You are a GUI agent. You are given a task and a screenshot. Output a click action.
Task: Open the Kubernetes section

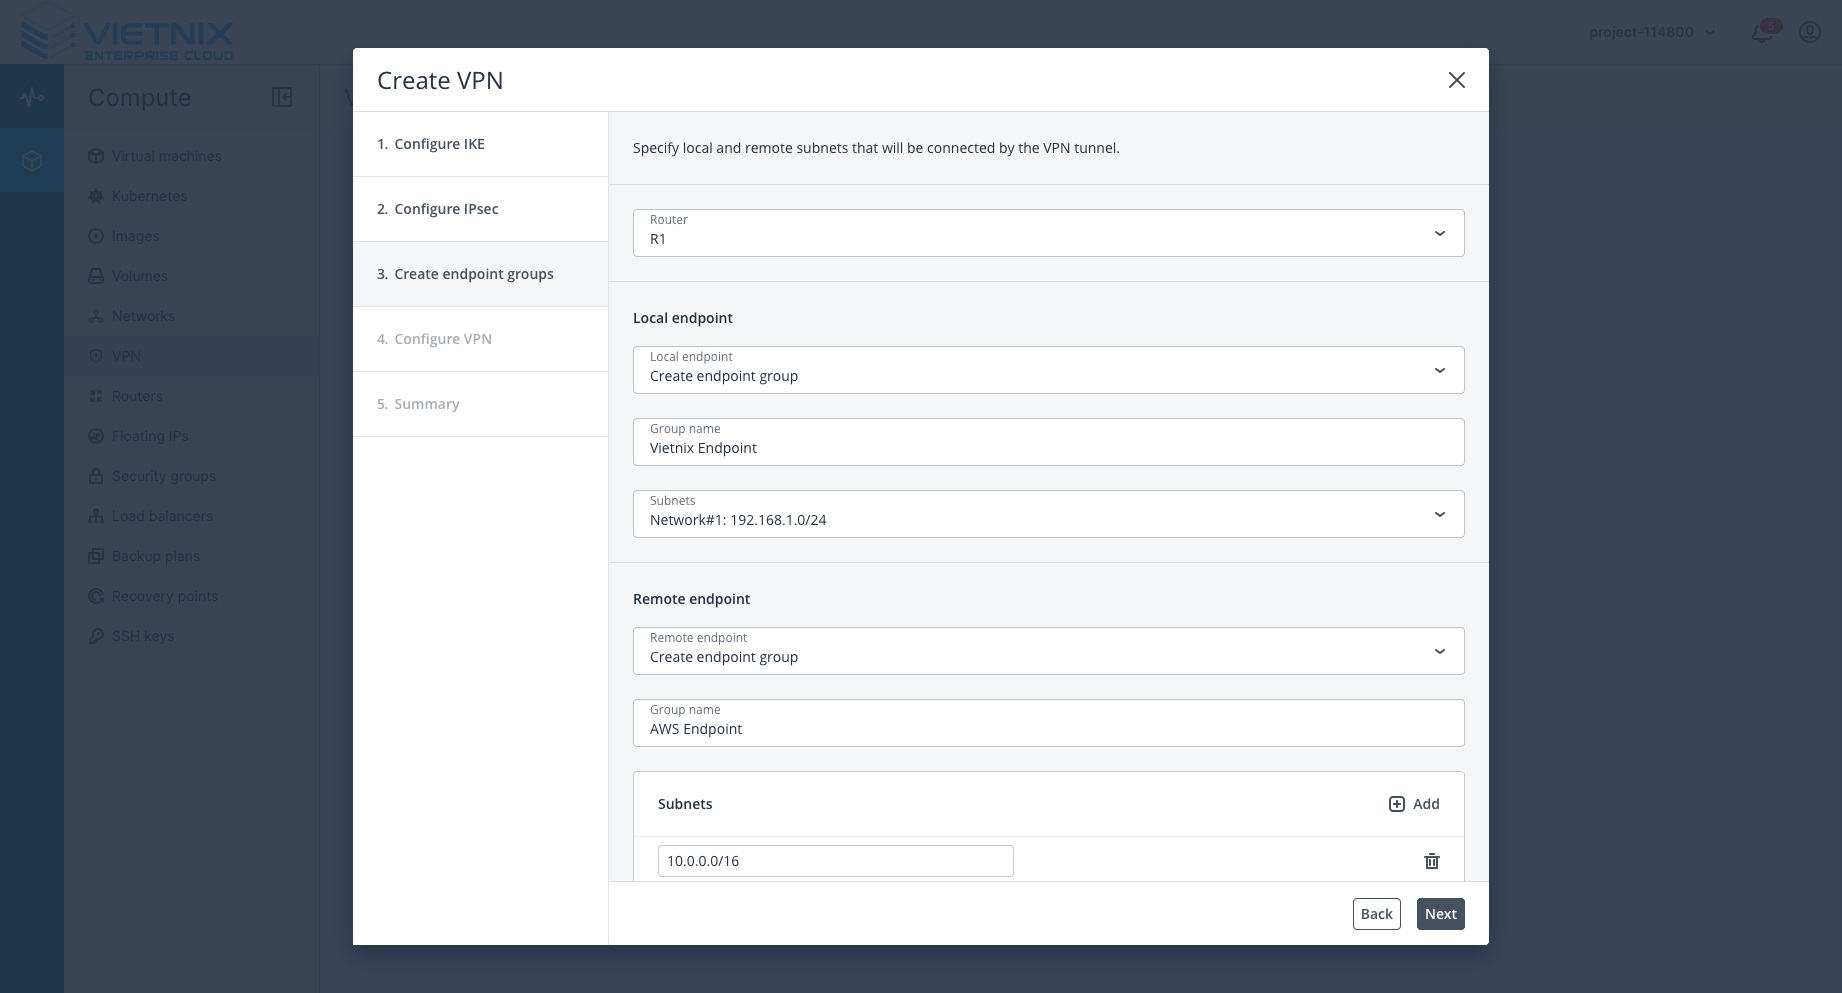pos(149,196)
